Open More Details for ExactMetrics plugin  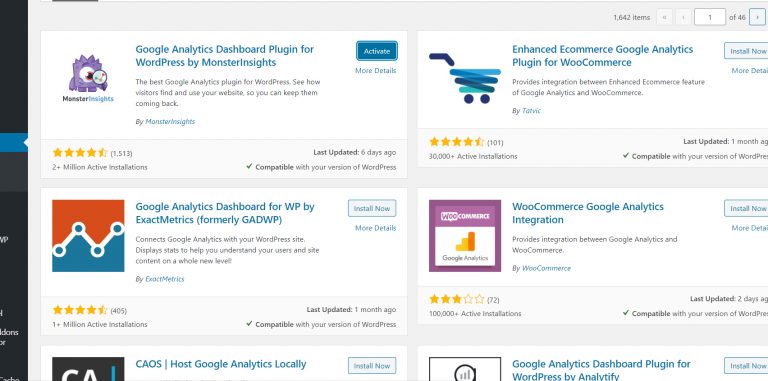pos(376,228)
